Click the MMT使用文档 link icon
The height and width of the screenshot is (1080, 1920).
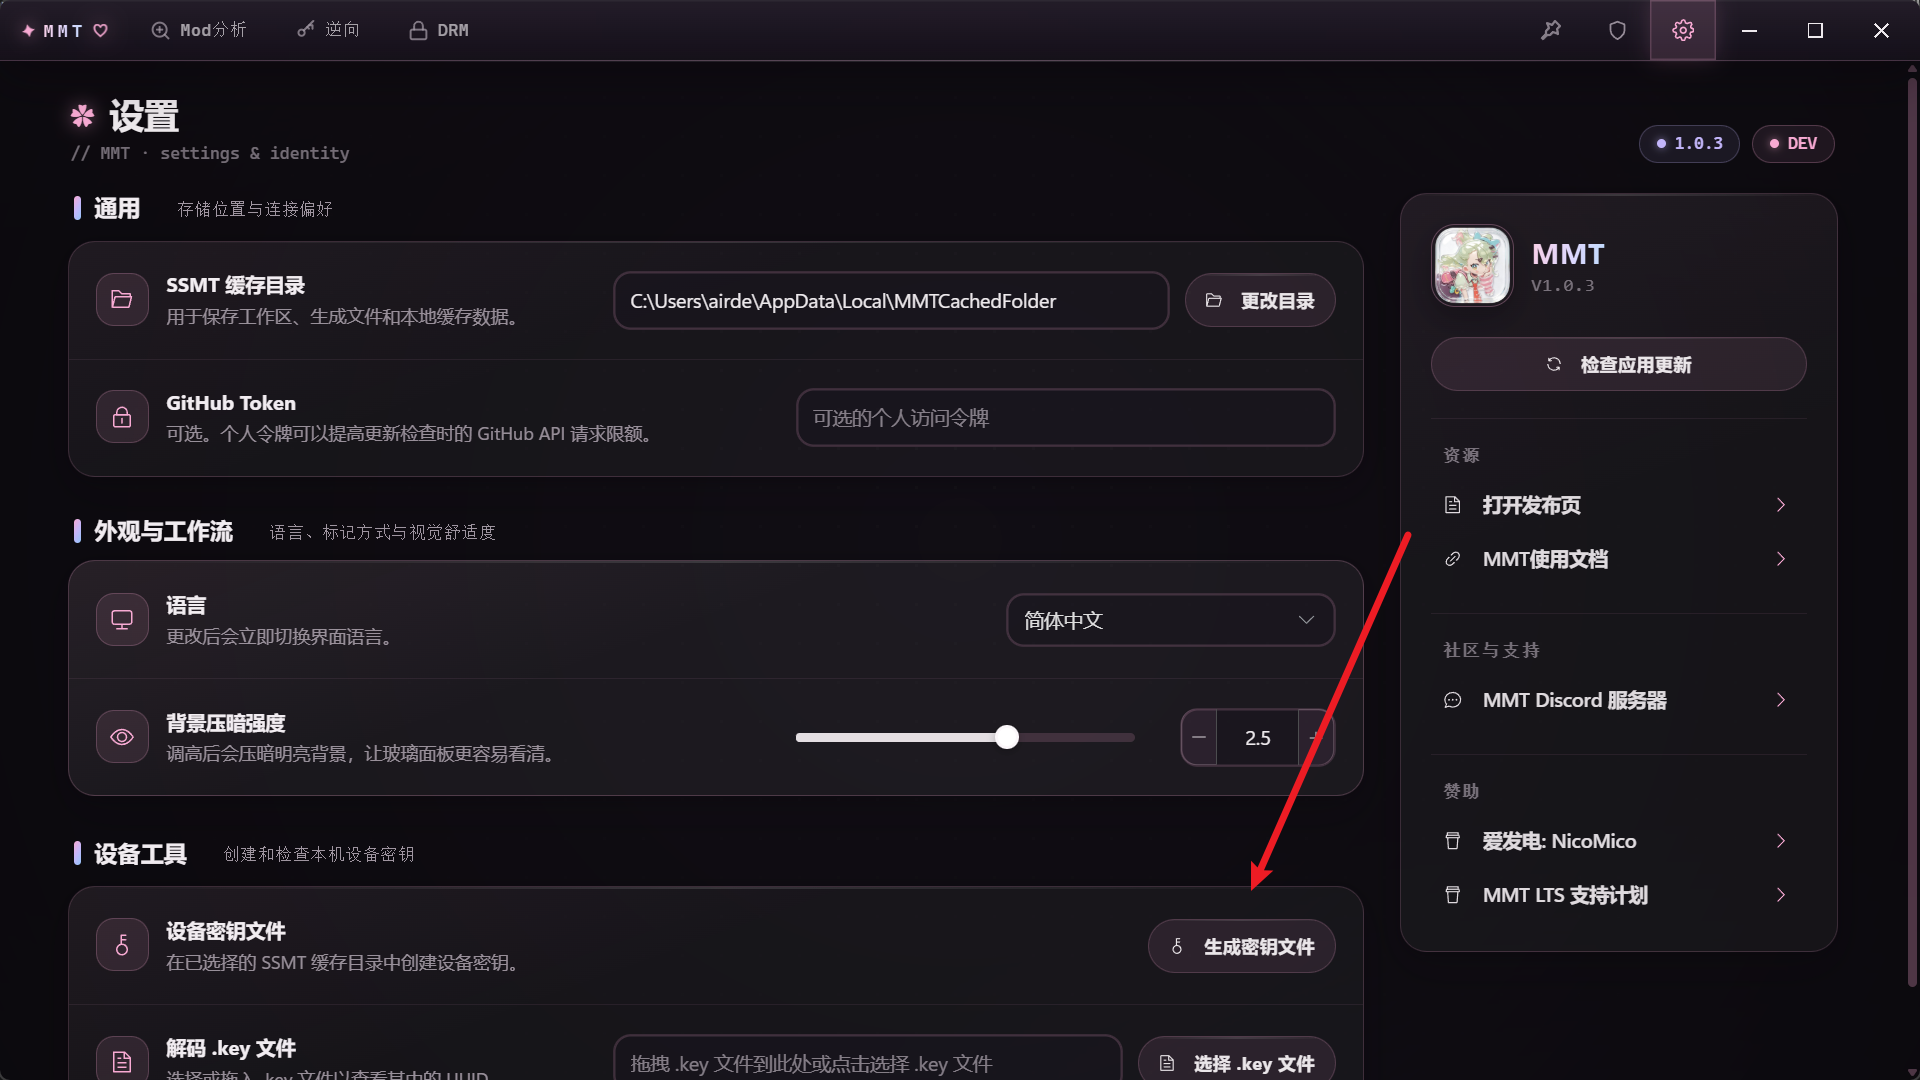pos(1453,559)
